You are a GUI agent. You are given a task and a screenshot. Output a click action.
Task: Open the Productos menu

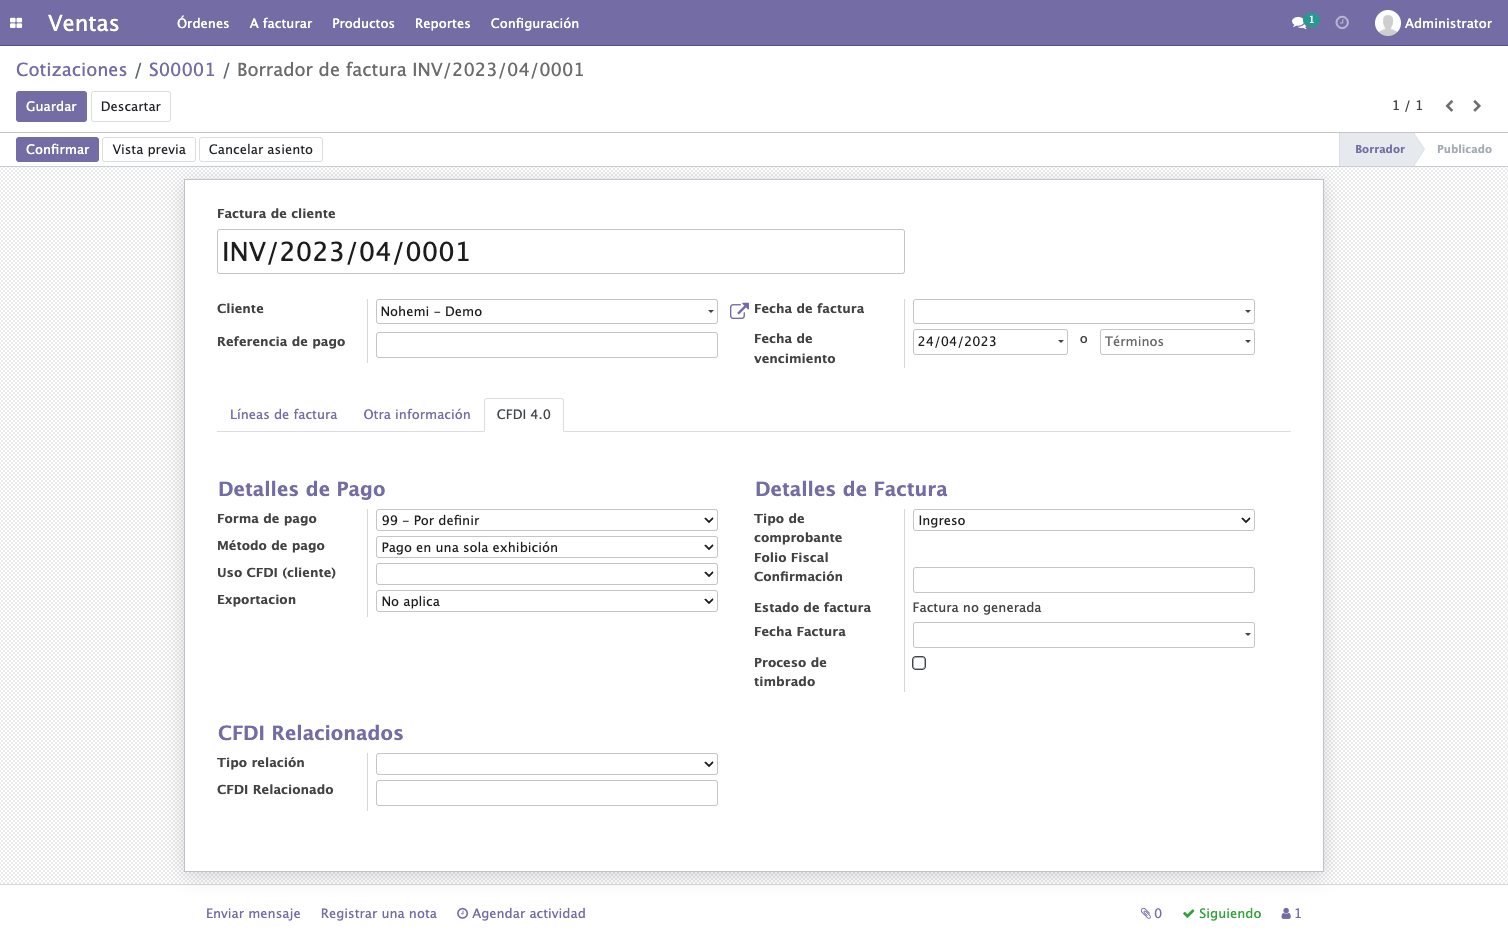[x=363, y=23]
